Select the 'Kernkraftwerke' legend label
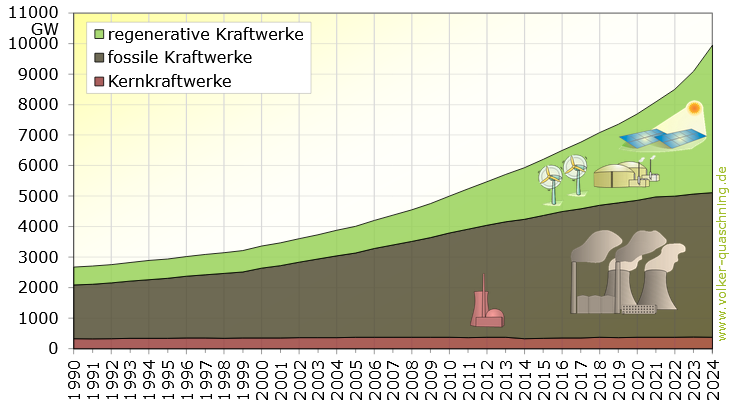 pyautogui.click(x=169, y=81)
